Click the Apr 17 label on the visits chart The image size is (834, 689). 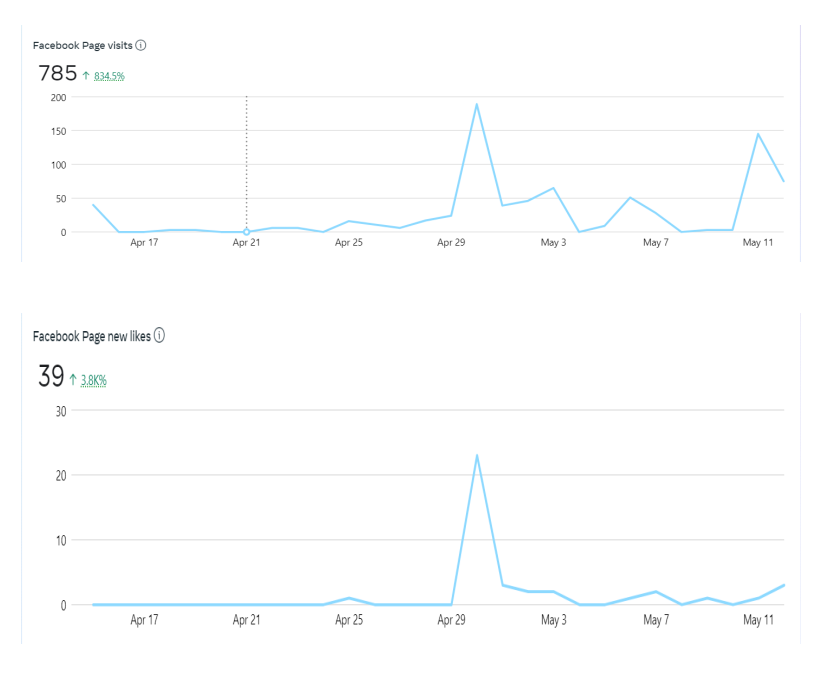tap(144, 243)
